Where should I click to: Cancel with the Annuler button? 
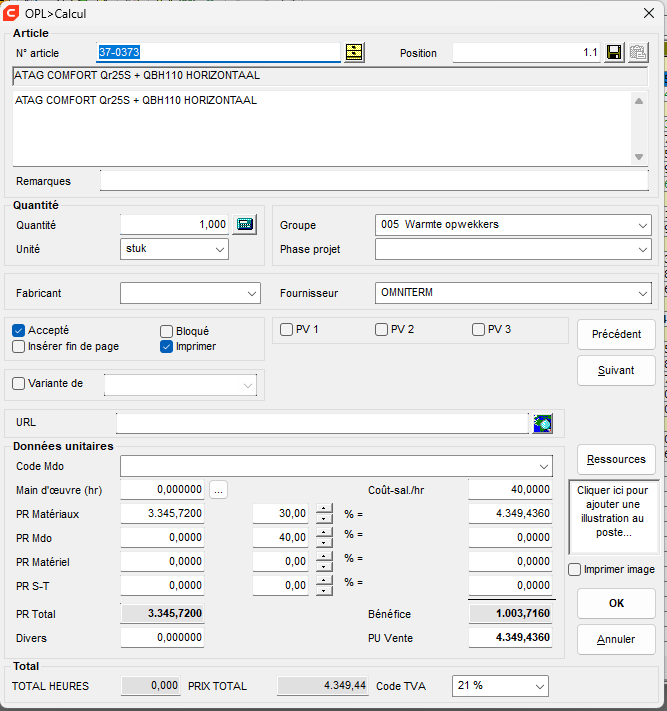[x=616, y=639]
